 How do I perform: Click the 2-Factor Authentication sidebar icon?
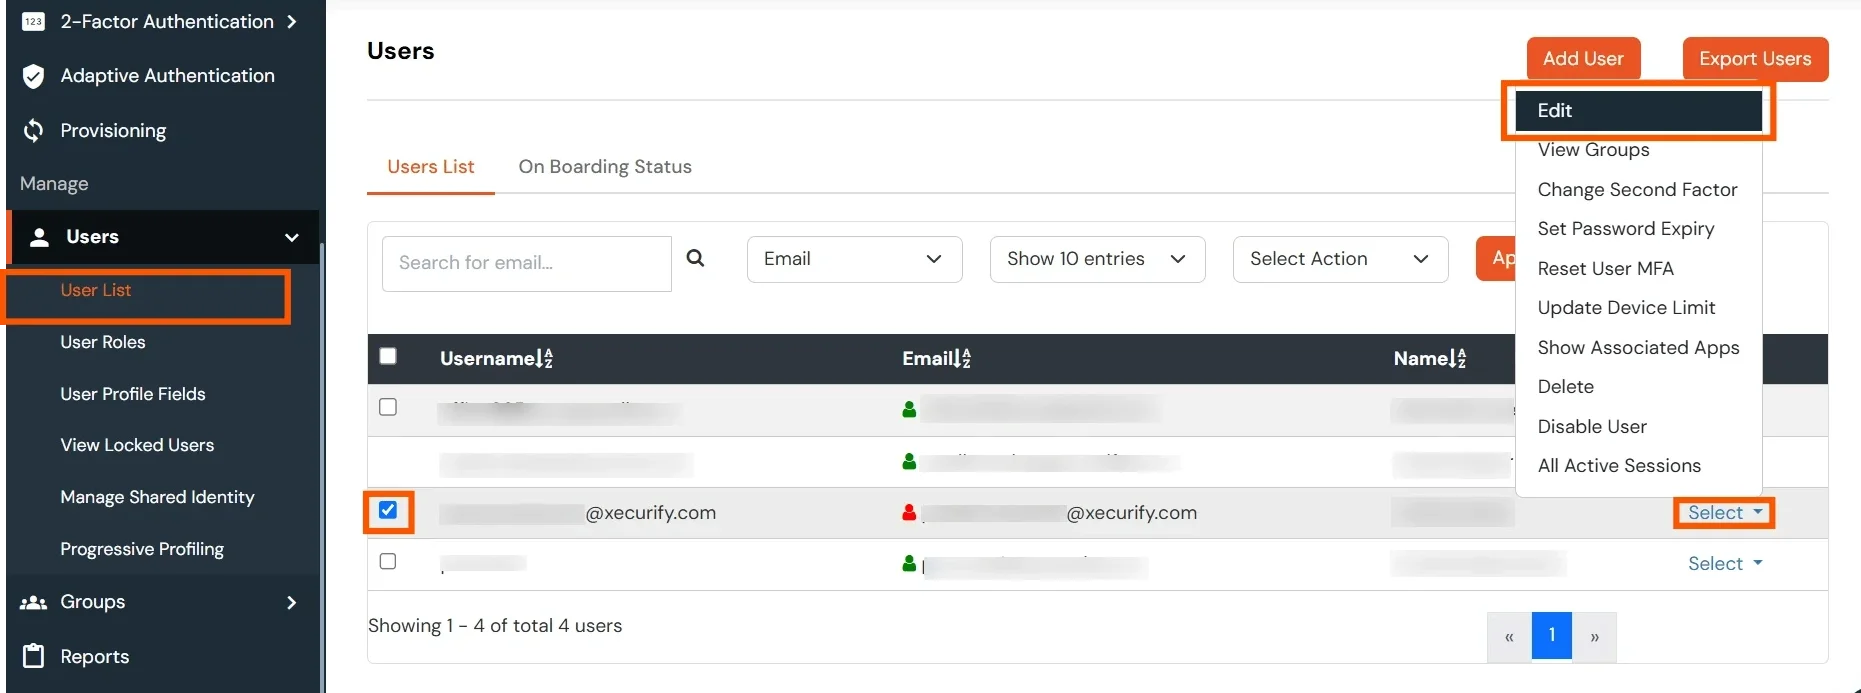[x=33, y=21]
